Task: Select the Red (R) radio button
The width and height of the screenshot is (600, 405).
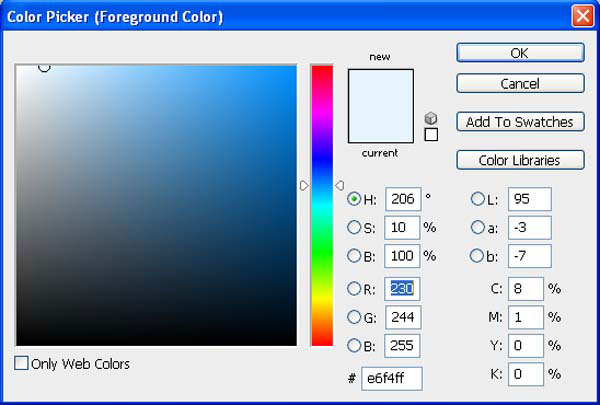Action: 354,289
